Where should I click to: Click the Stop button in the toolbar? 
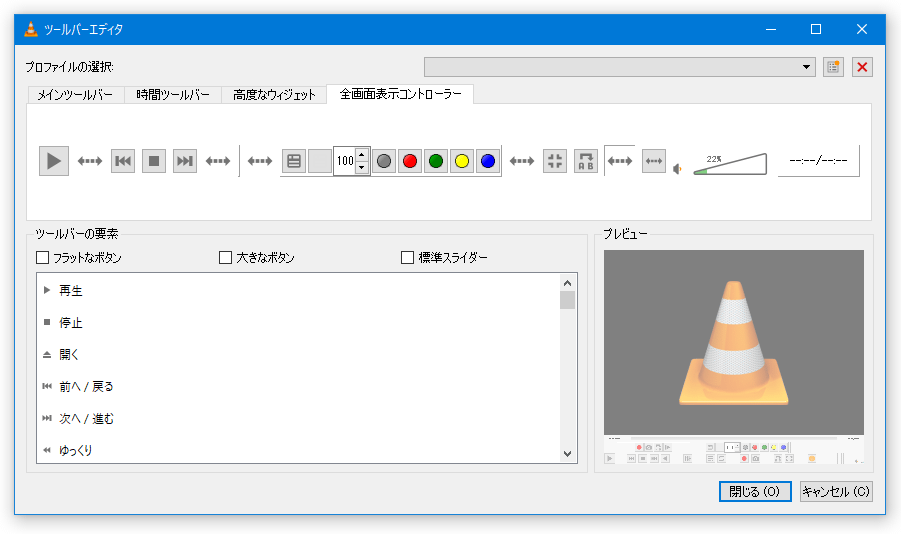click(154, 161)
